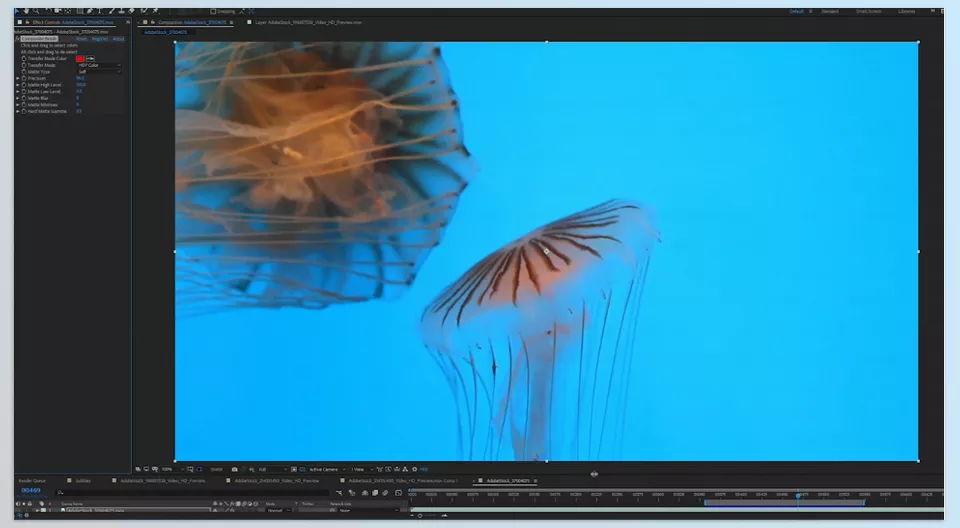Click the Reset Exposure icon in viewer footer

click(414, 469)
